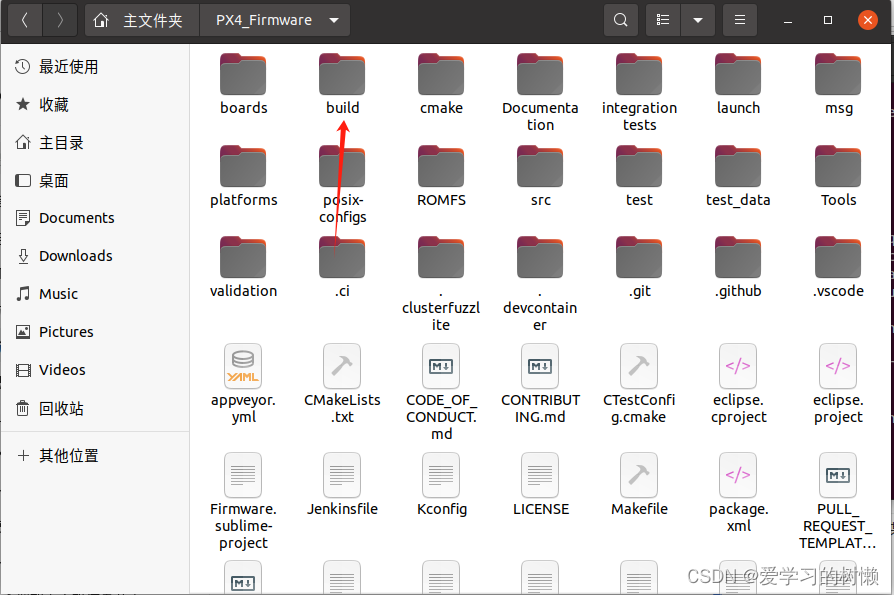
Task: Expand Other Locations in the sidebar
Action: [68, 456]
